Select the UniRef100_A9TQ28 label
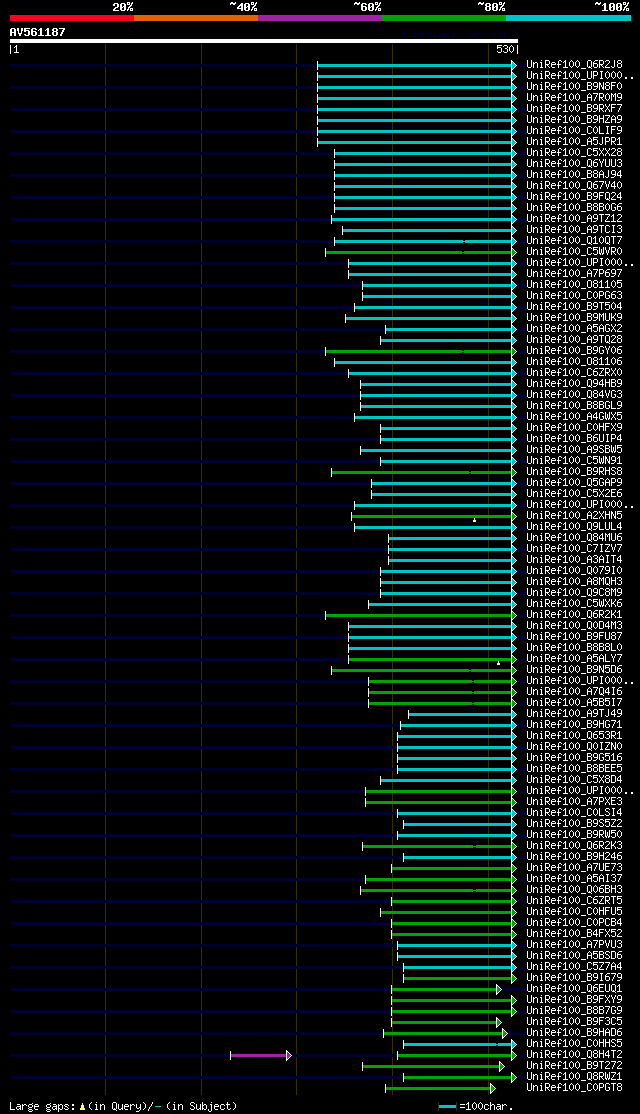 (x=574, y=340)
